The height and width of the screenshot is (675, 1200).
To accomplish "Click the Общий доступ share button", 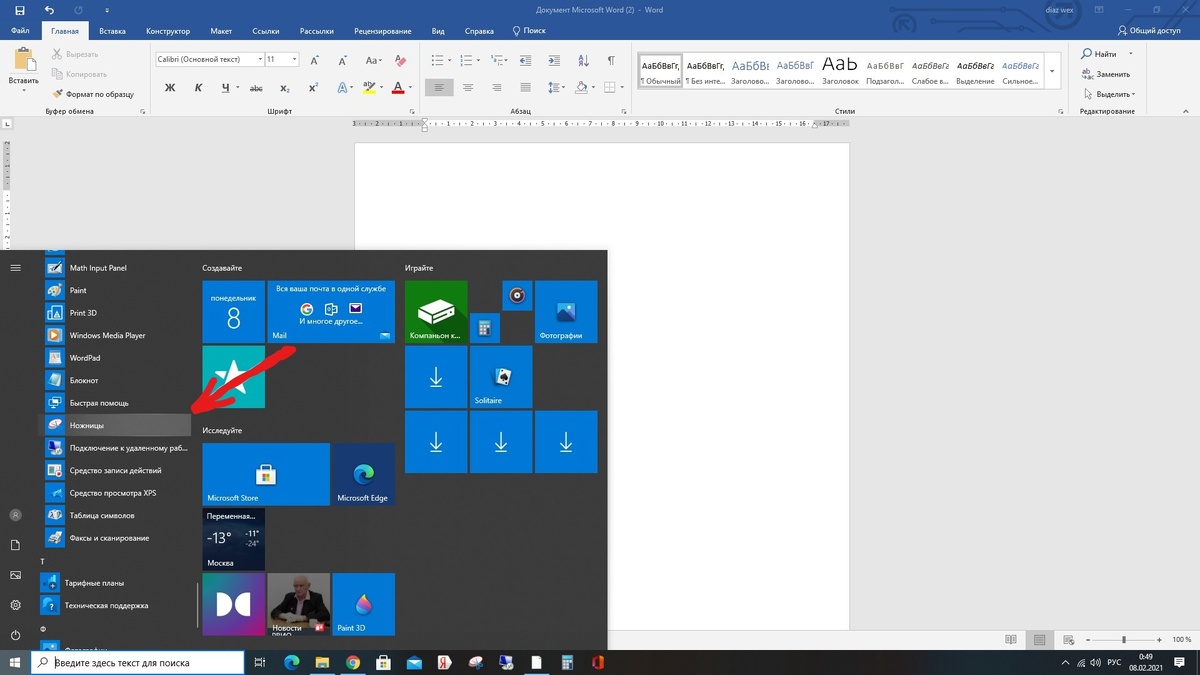I will pyautogui.click(x=1150, y=31).
